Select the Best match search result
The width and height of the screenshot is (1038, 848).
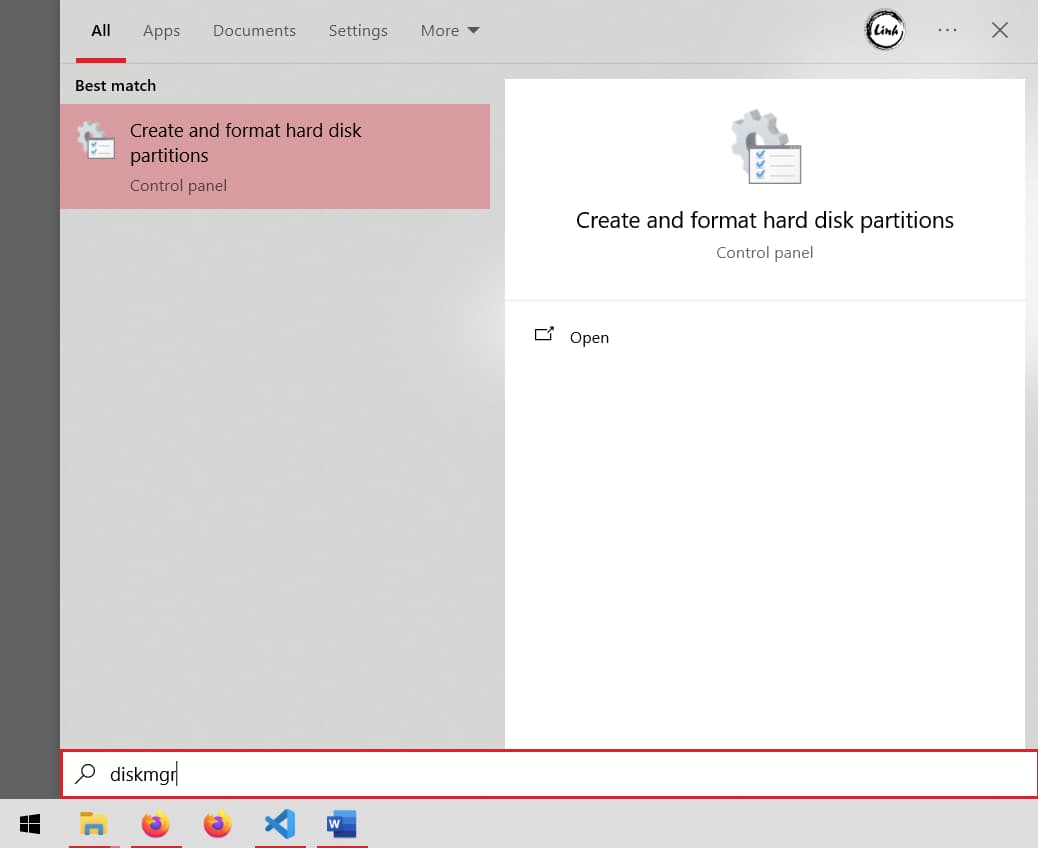(x=275, y=156)
